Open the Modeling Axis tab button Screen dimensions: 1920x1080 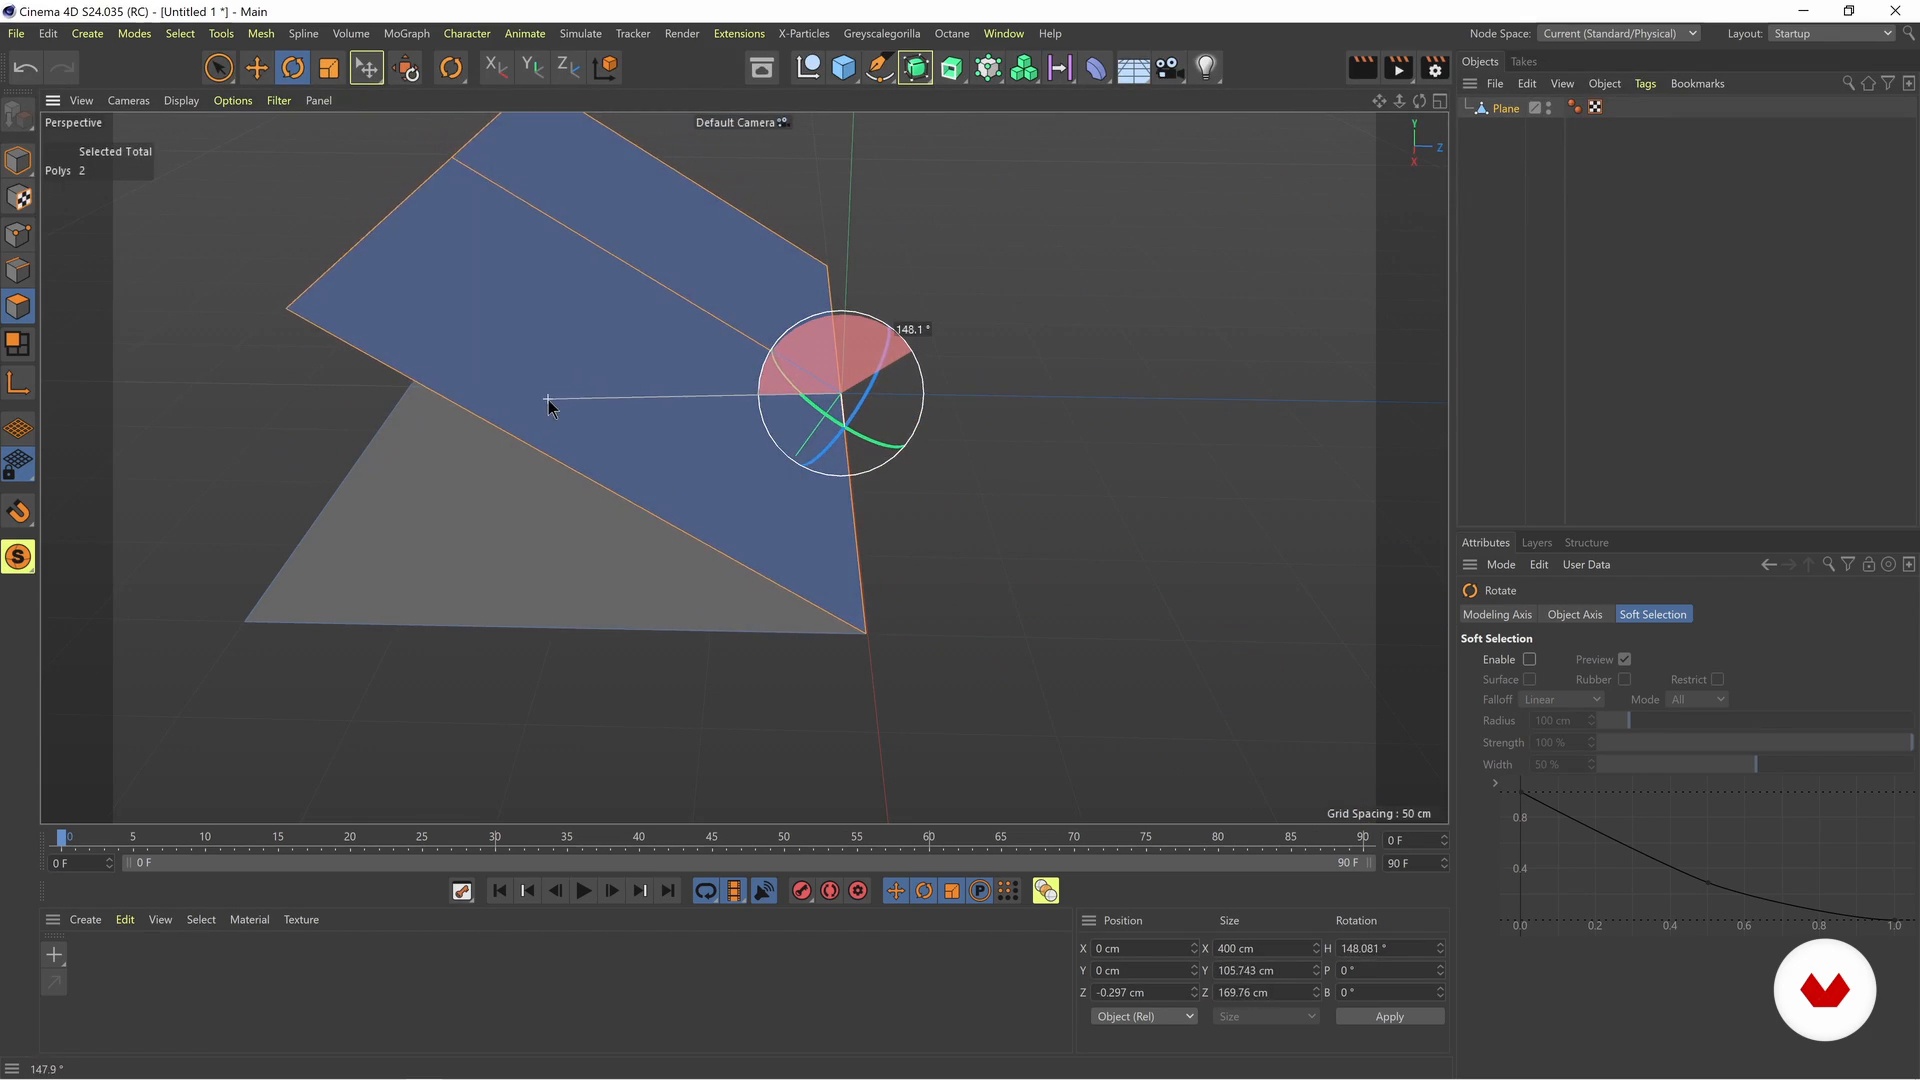pos(1497,615)
